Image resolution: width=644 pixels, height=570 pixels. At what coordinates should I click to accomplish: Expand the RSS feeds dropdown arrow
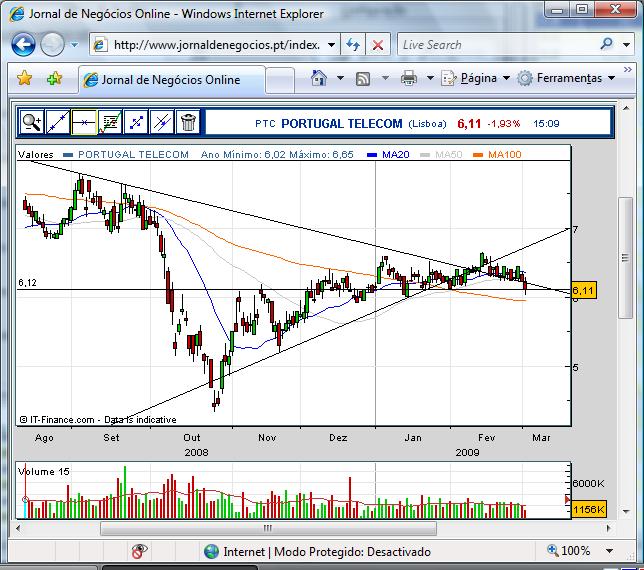(x=385, y=78)
